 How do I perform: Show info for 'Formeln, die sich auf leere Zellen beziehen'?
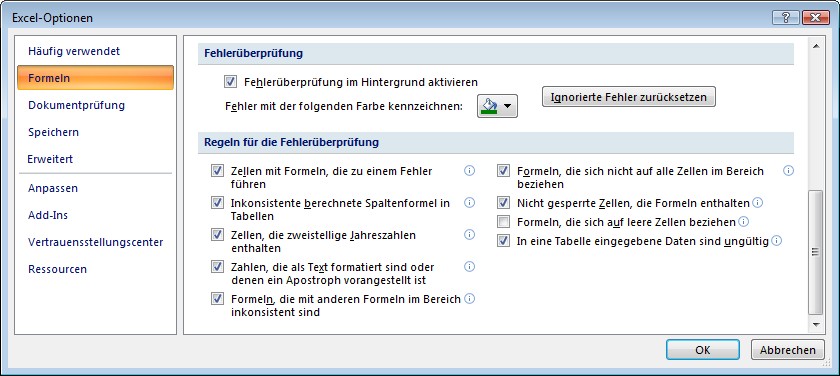744,221
